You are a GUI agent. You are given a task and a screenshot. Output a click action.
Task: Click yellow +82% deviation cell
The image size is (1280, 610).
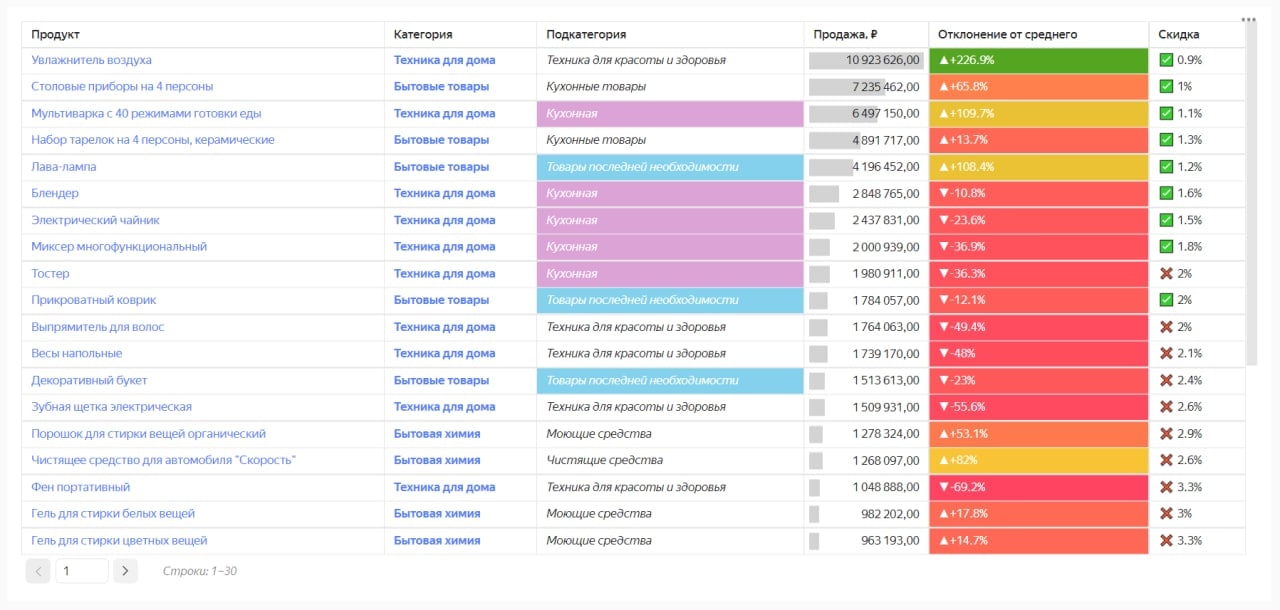click(x=1038, y=460)
